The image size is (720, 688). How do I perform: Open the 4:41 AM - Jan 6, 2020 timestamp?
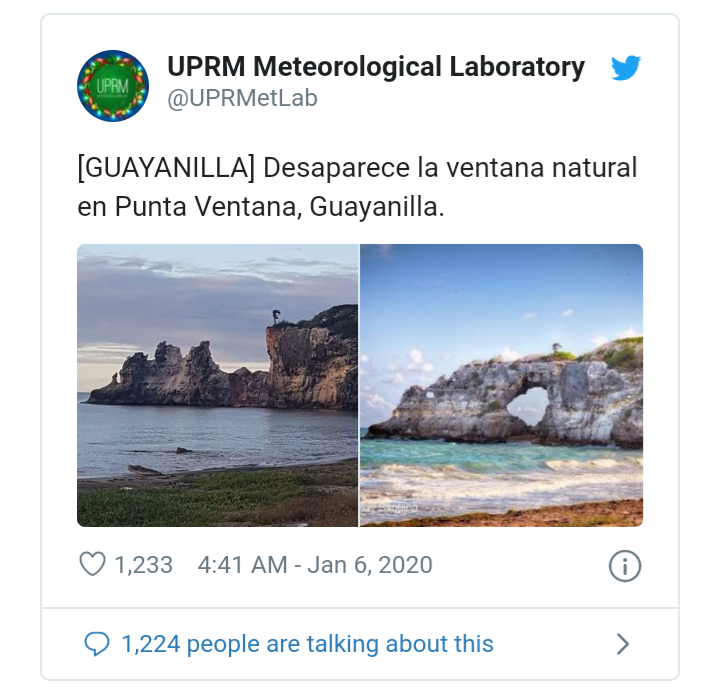[x=315, y=565]
